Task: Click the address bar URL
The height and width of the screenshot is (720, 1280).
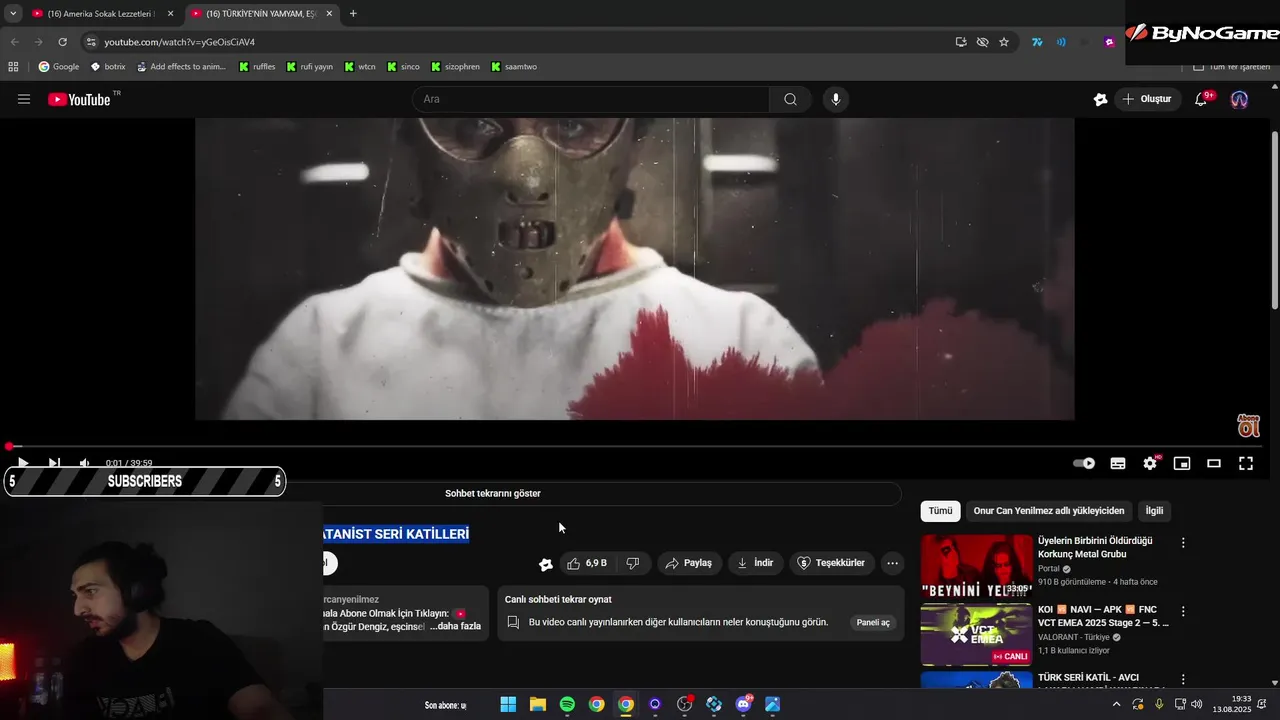Action: click(x=180, y=42)
